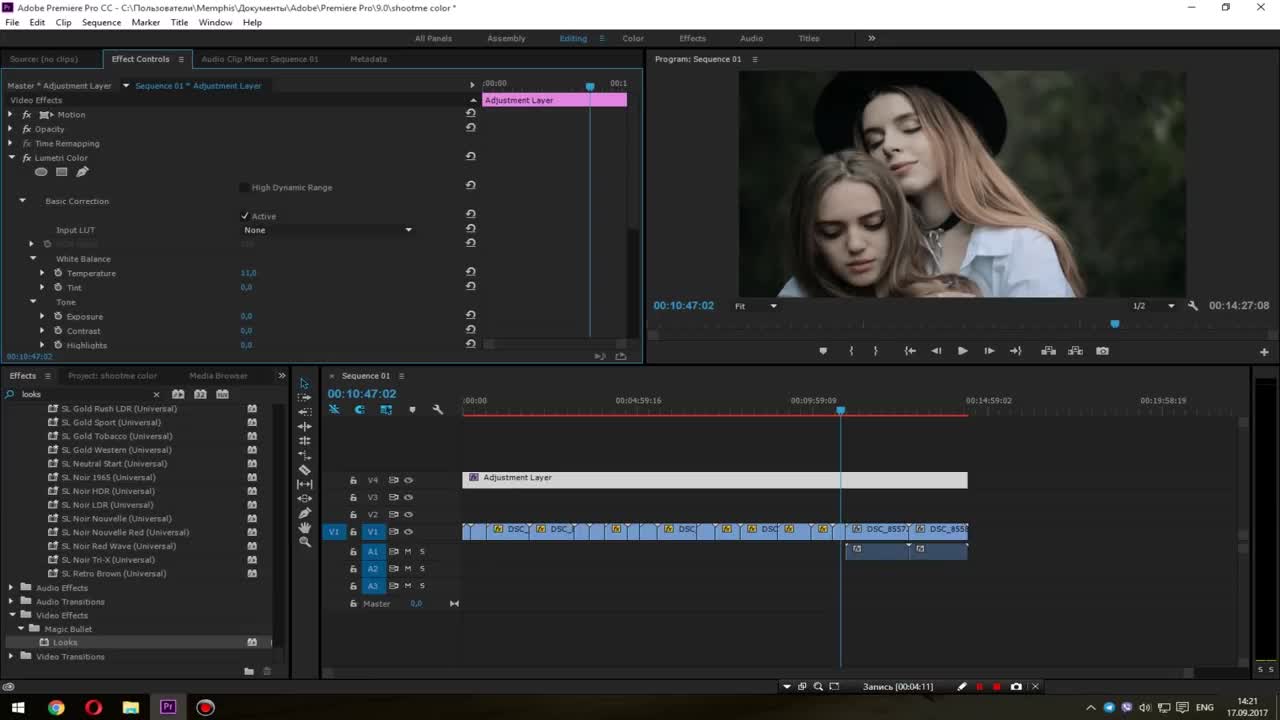Go to In point
The image size is (1280, 720).
pos(910,351)
